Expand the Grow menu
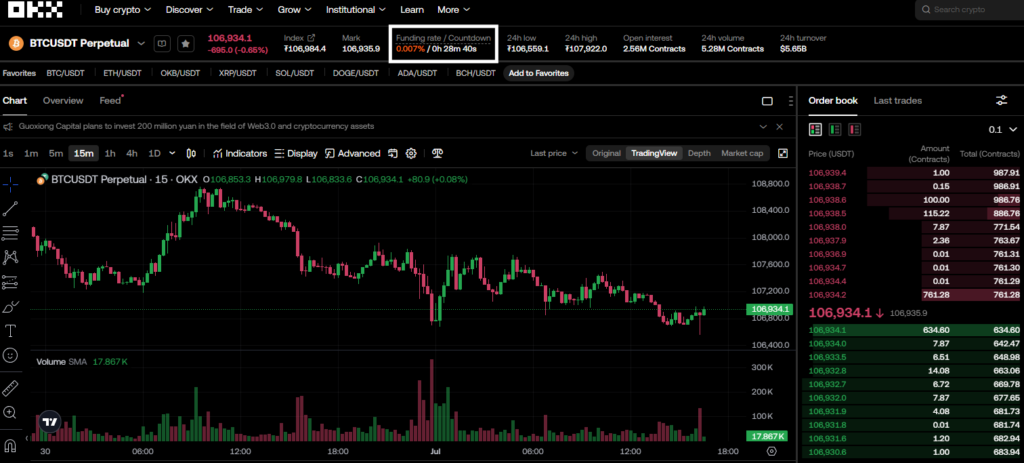Screen dimensions: 1024x463 (x=295, y=10)
